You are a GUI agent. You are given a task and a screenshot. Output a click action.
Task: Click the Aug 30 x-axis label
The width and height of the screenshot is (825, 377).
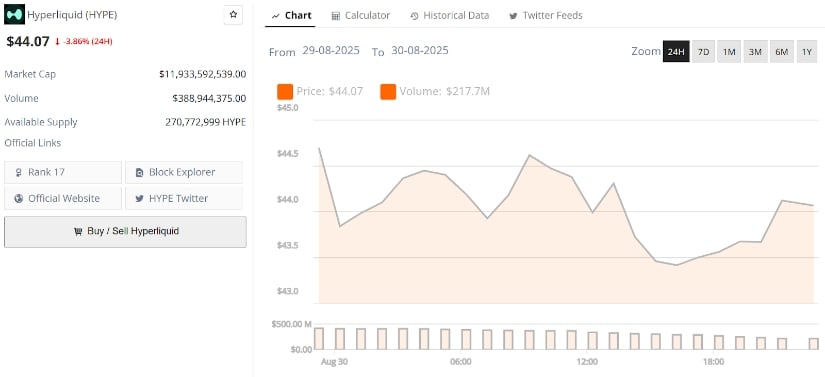[x=334, y=362]
